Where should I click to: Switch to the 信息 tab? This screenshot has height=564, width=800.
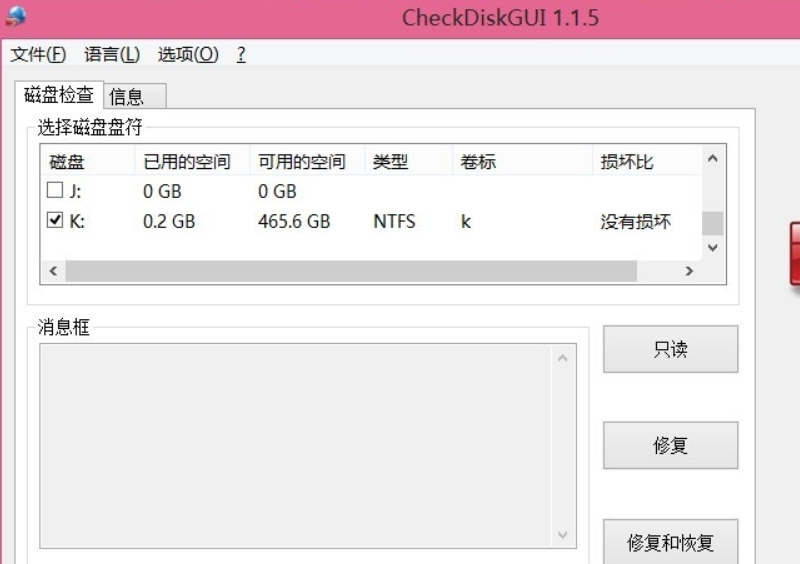[127, 96]
